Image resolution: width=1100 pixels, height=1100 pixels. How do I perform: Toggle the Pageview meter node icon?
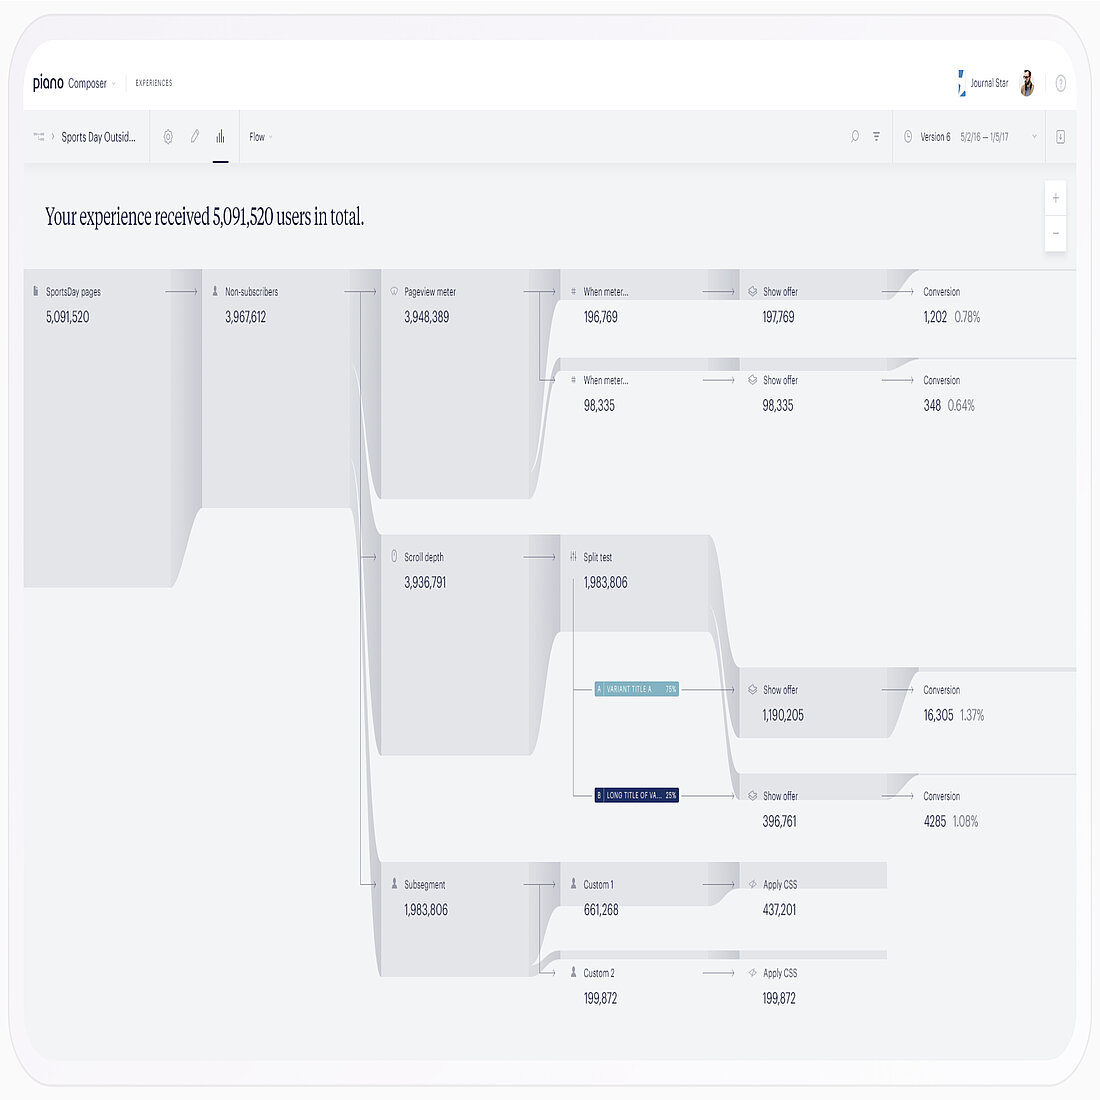[x=394, y=291]
